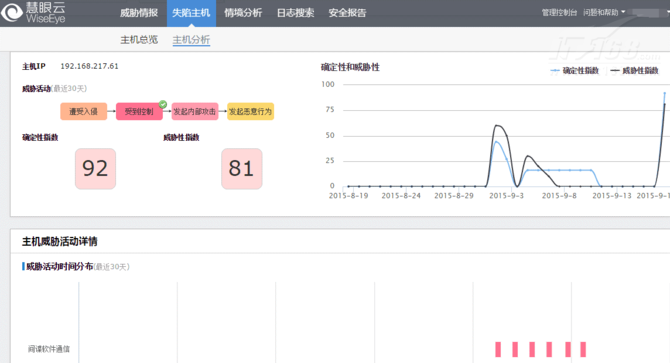Screen dimensions: 670x363
Task: Click the threat index value 81
Action: point(241,169)
